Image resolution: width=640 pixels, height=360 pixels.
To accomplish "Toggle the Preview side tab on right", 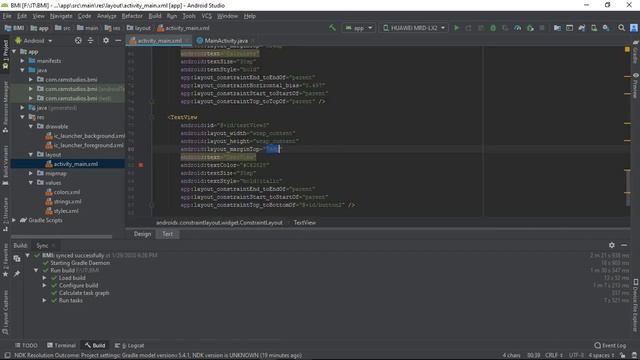I will (x=636, y=85).
